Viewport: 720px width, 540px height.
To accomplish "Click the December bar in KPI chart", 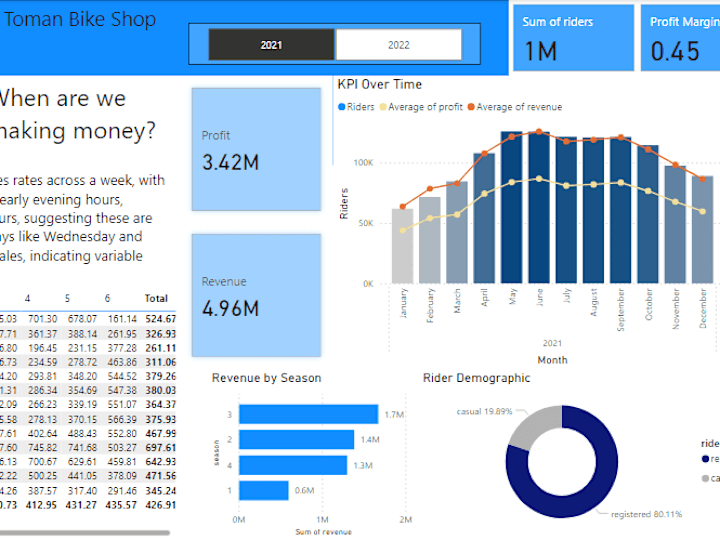I will coord(703,230).
